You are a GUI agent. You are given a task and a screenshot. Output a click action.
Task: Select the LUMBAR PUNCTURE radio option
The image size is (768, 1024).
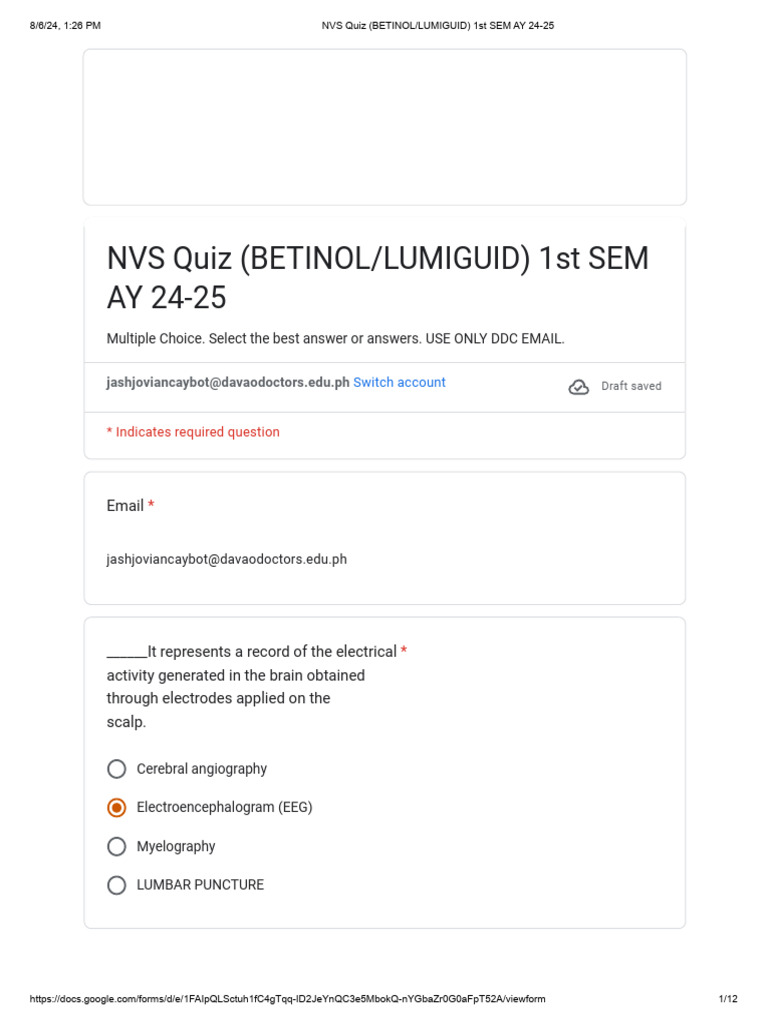click(117, 885)
